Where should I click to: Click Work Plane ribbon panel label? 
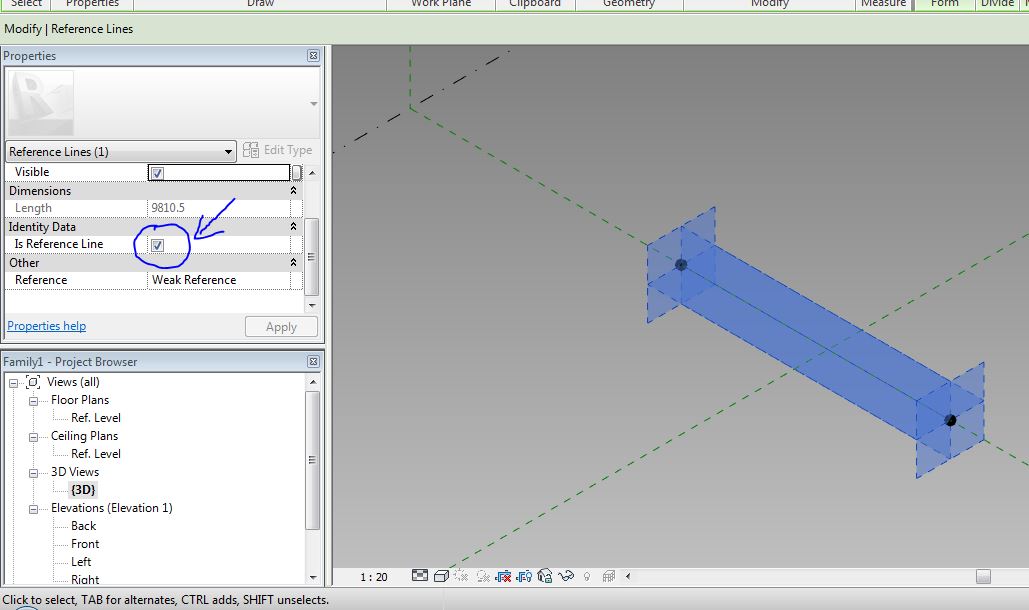coord(441,3)
